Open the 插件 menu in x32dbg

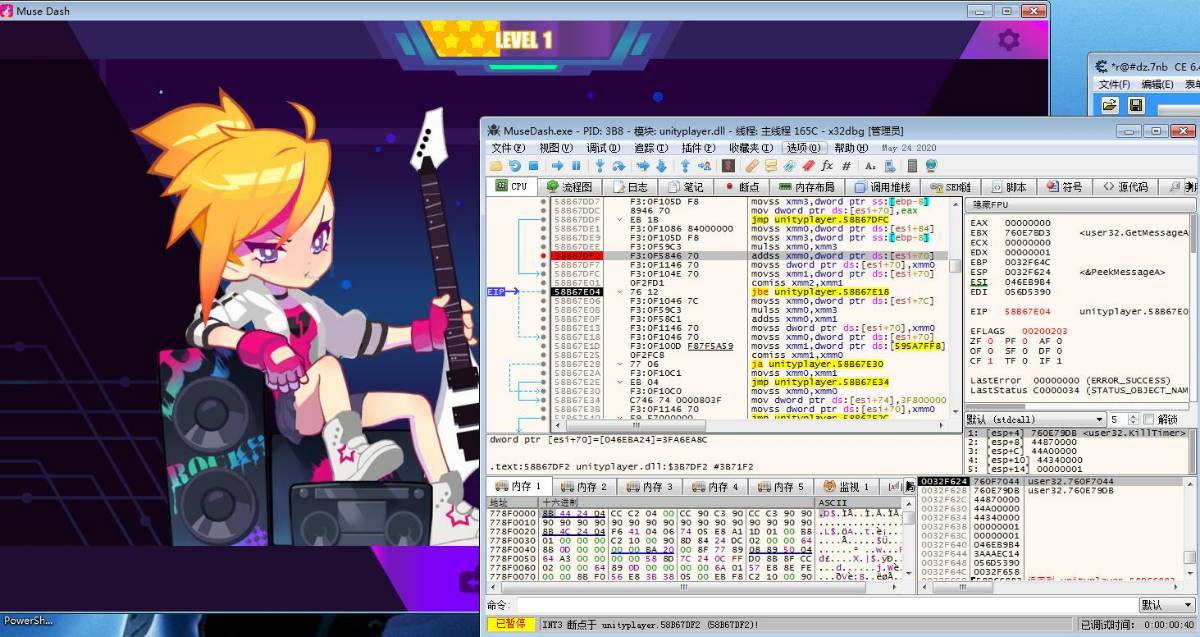698,148
